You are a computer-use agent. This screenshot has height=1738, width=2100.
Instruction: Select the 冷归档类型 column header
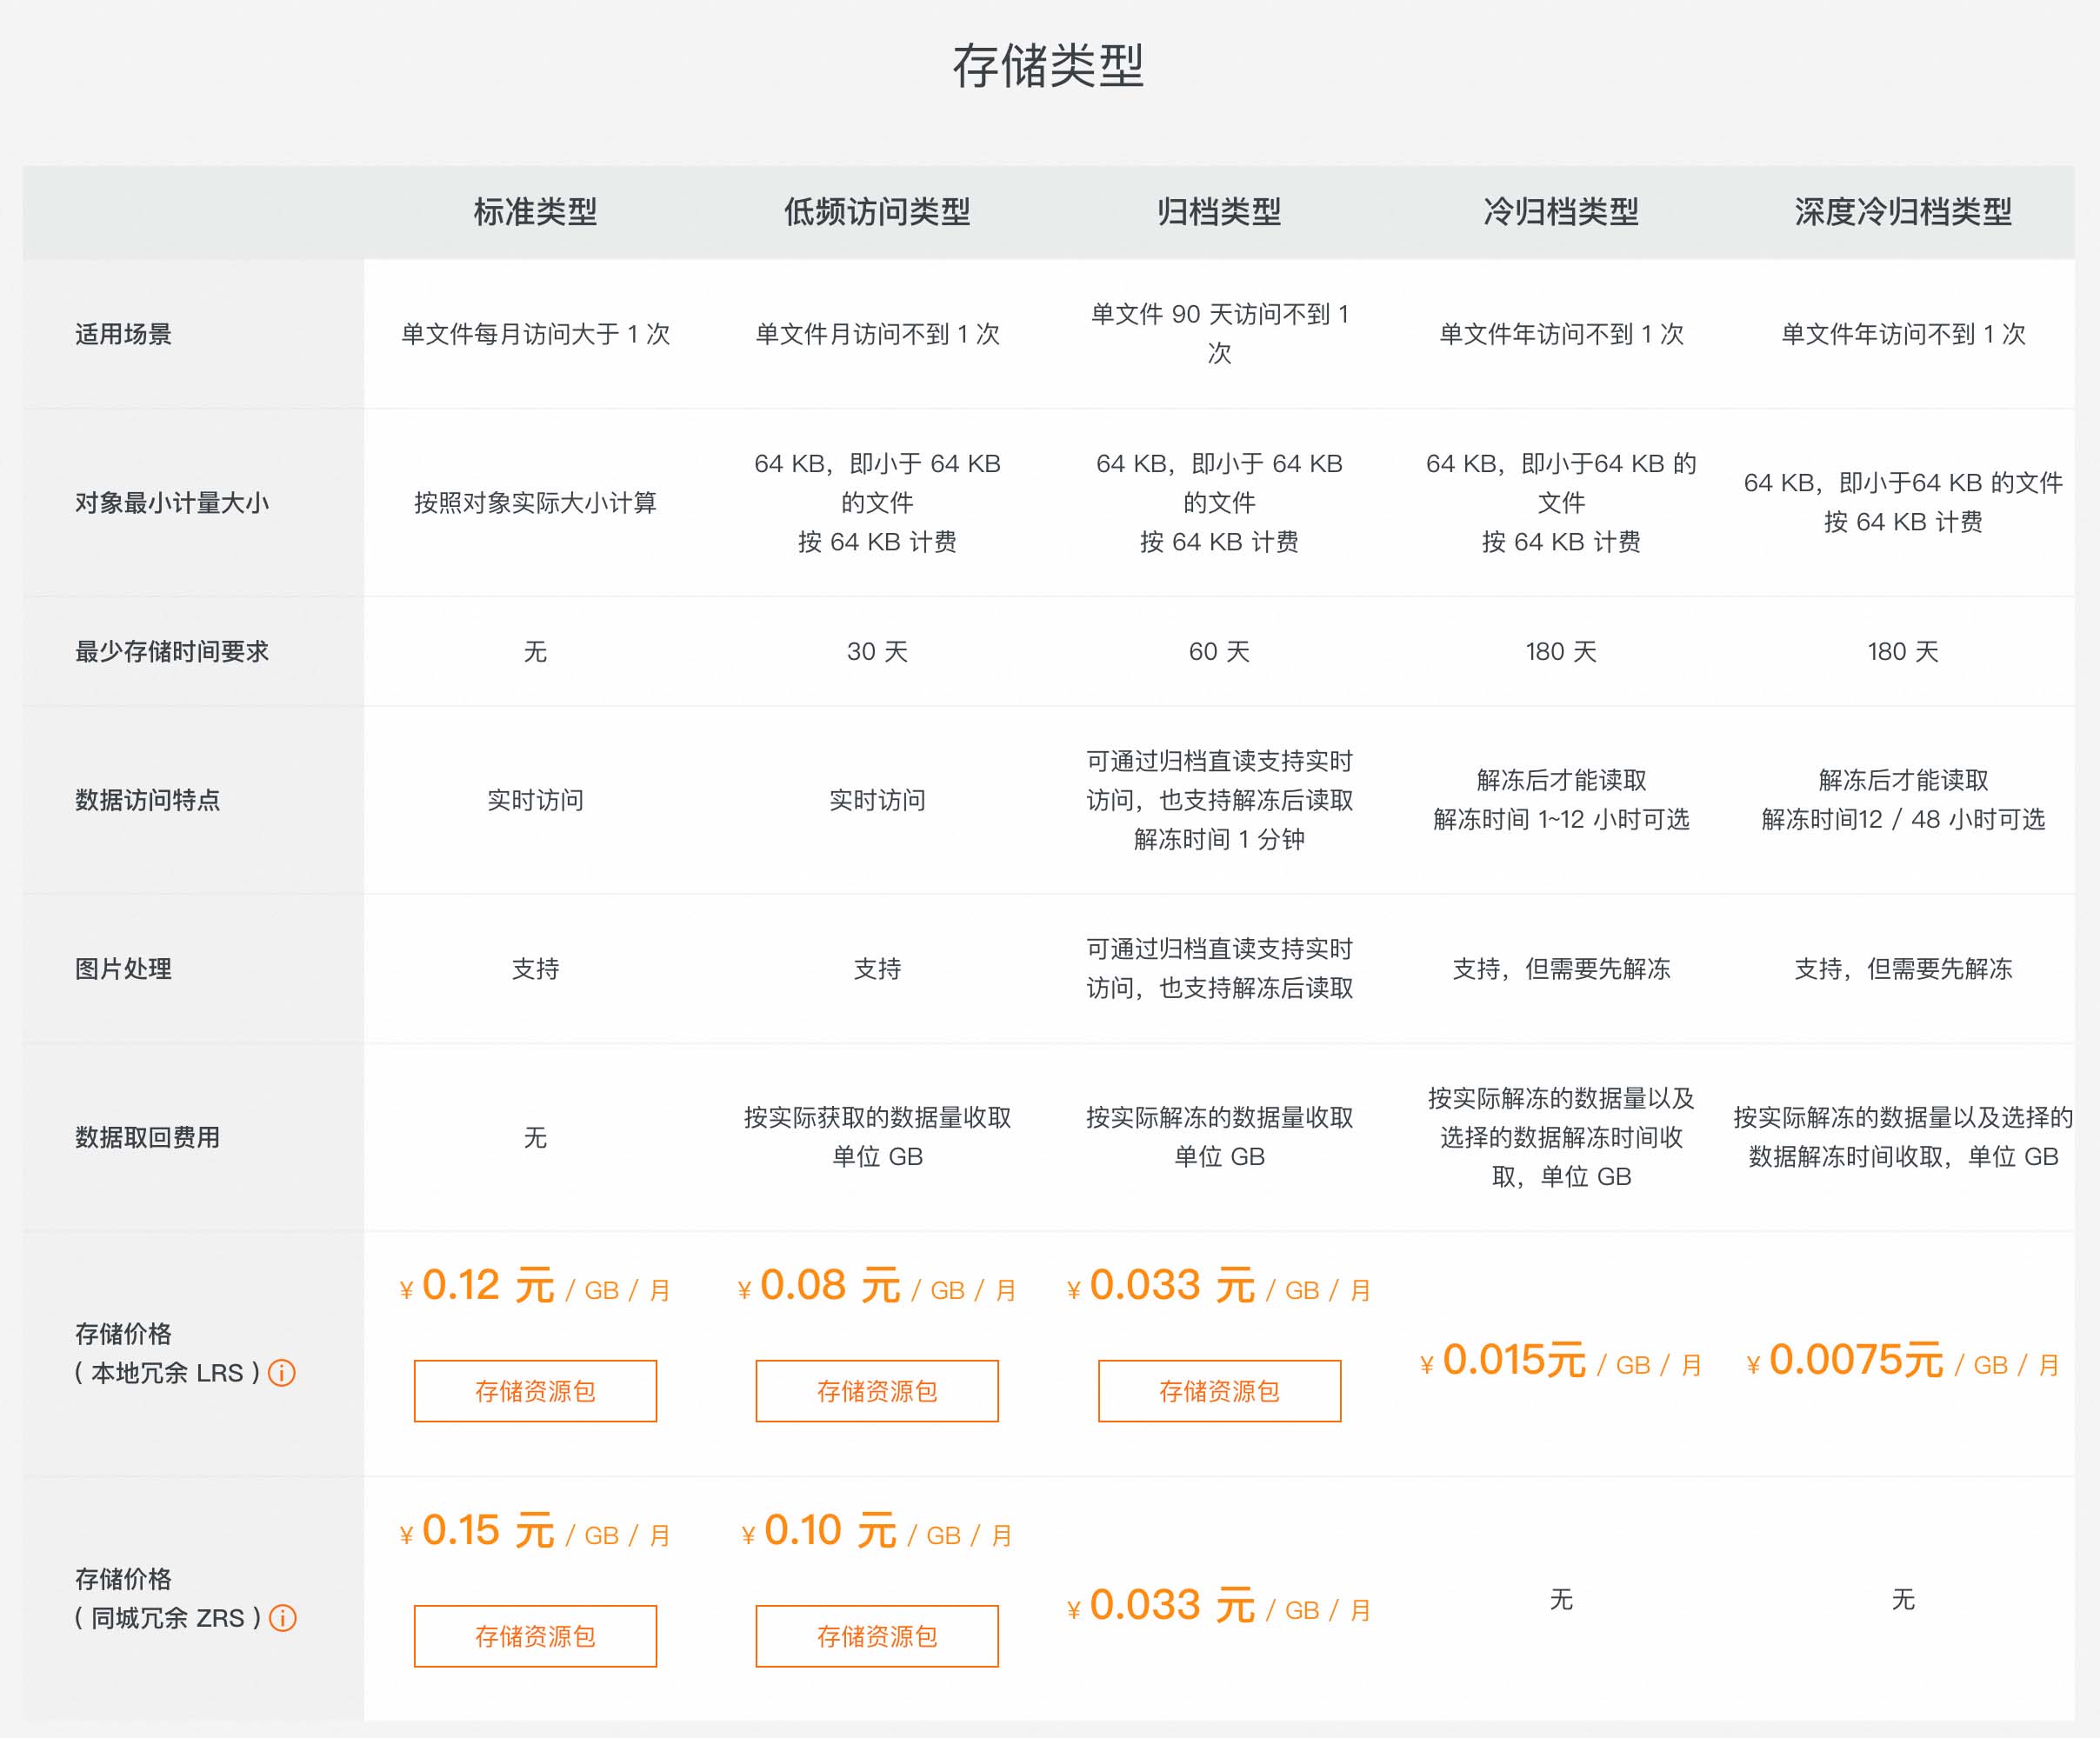pos(1561,212)
